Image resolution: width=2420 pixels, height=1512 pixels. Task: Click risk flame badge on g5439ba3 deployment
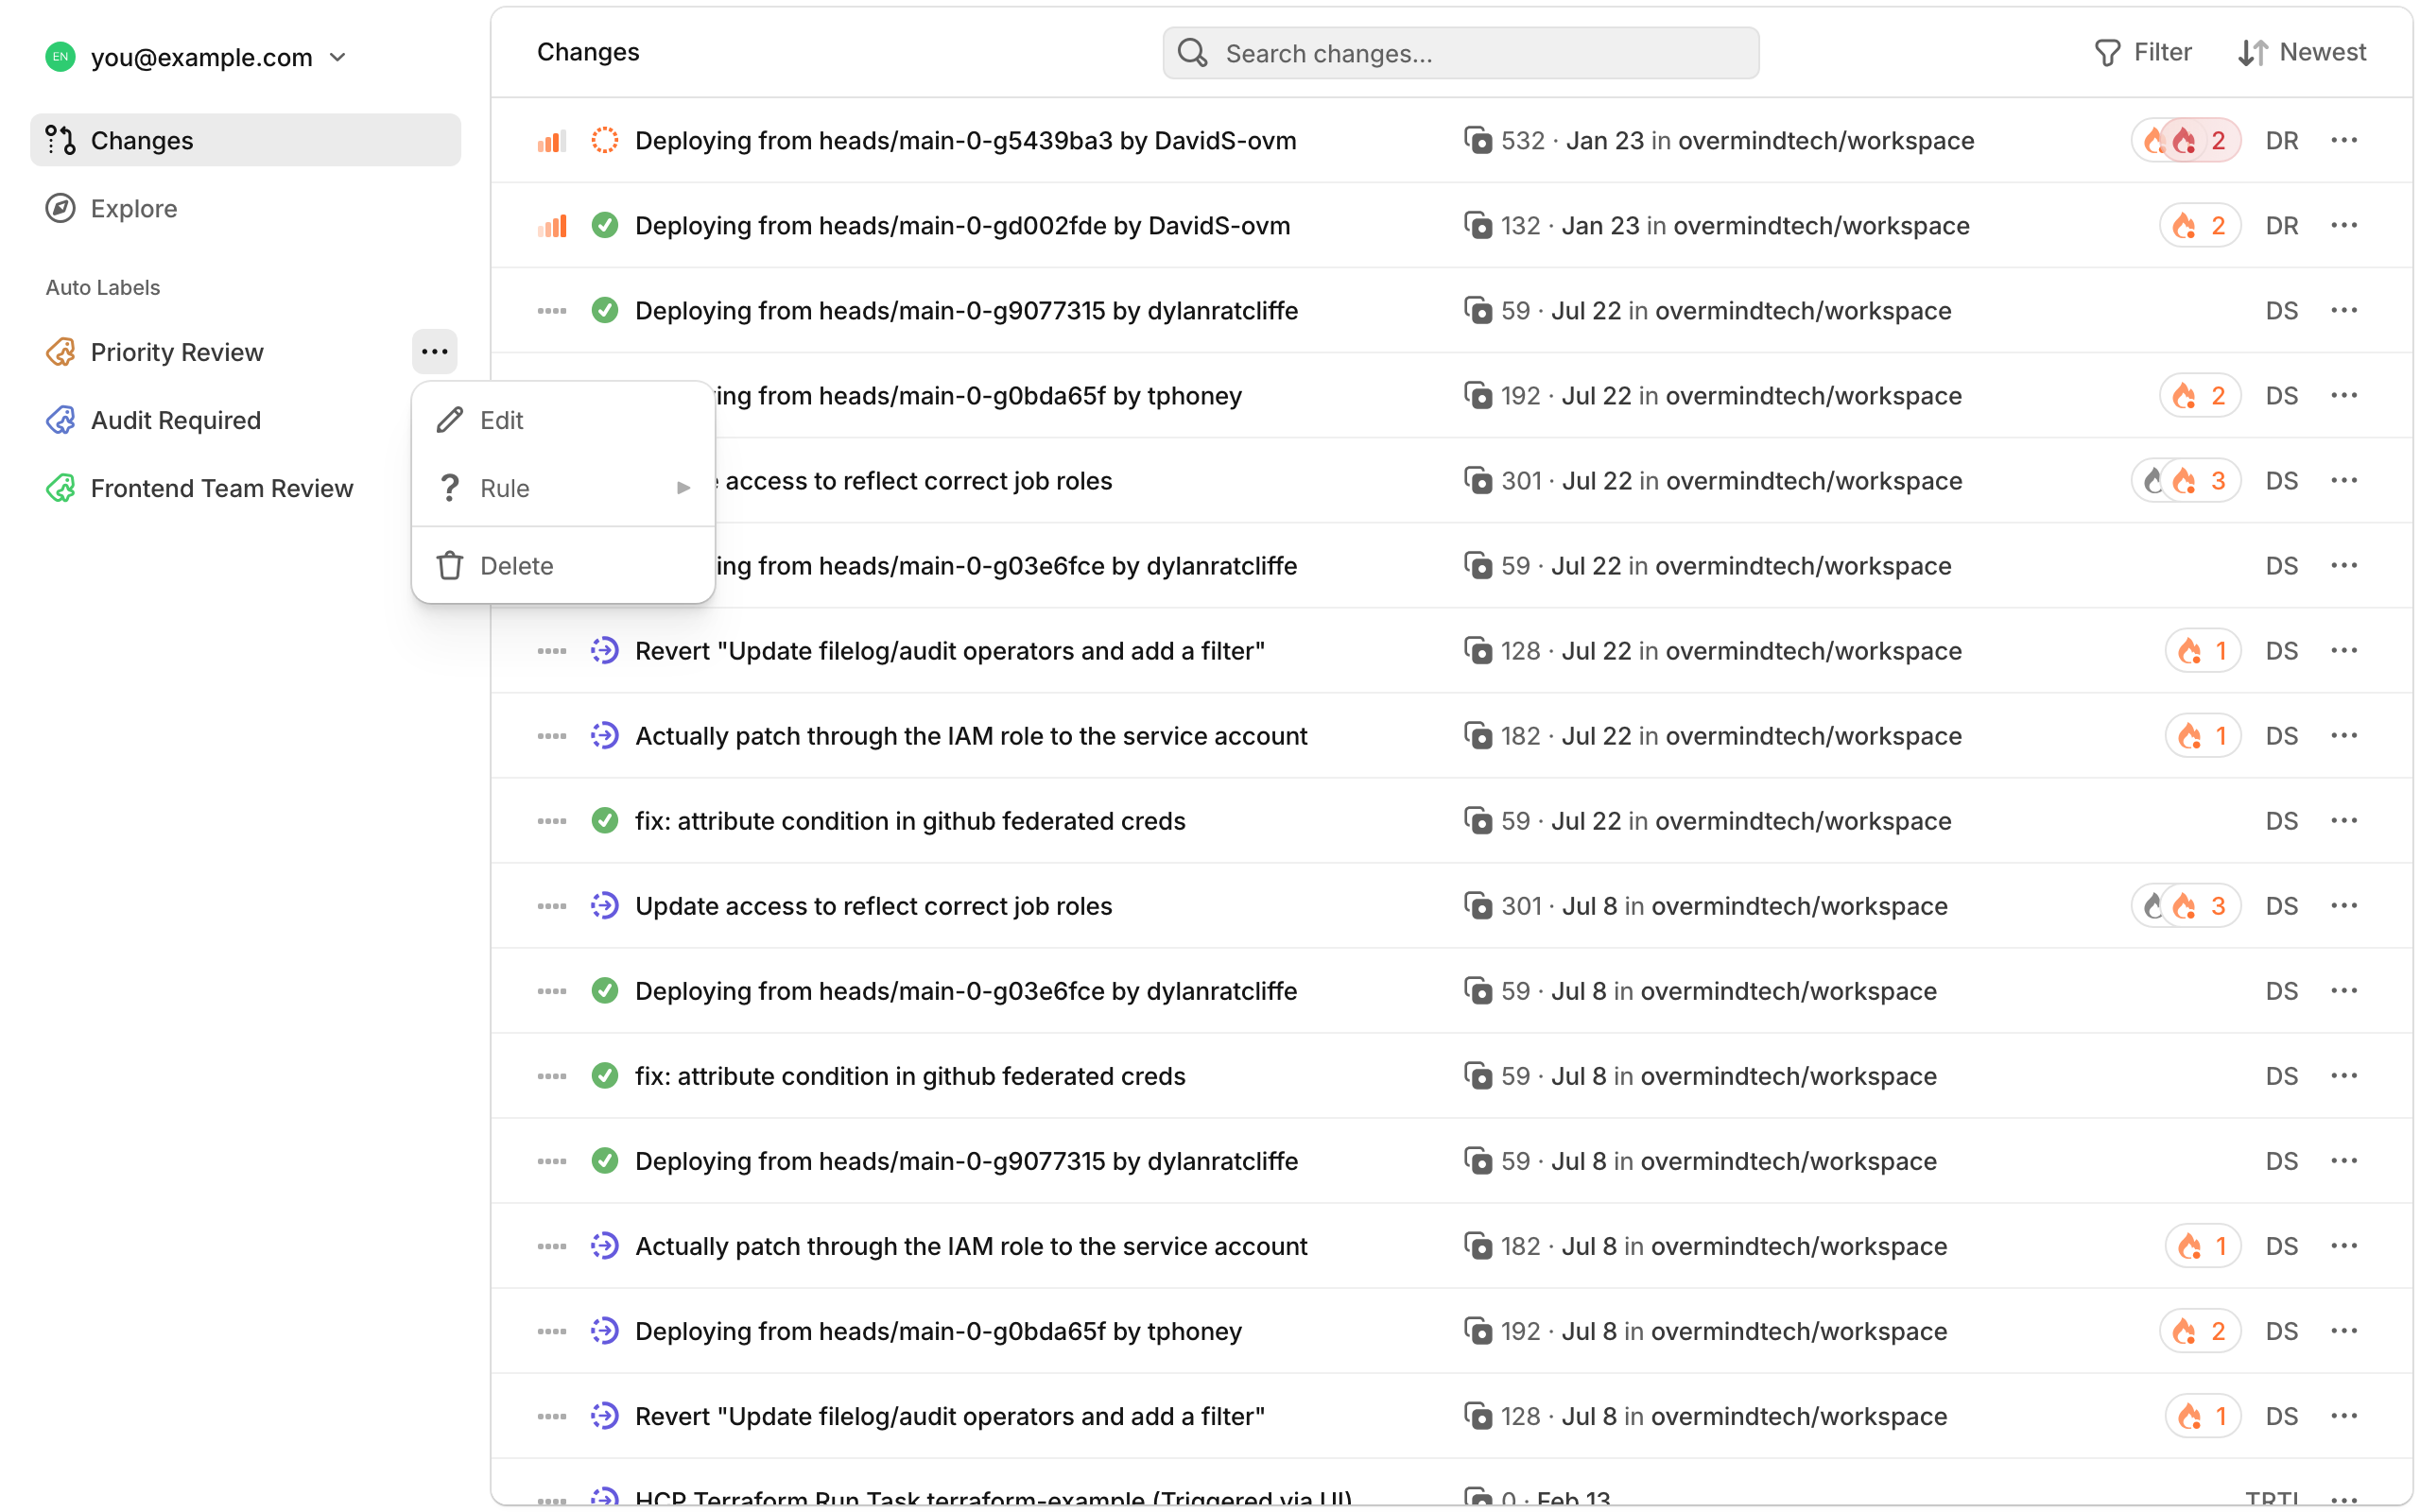2185,140
